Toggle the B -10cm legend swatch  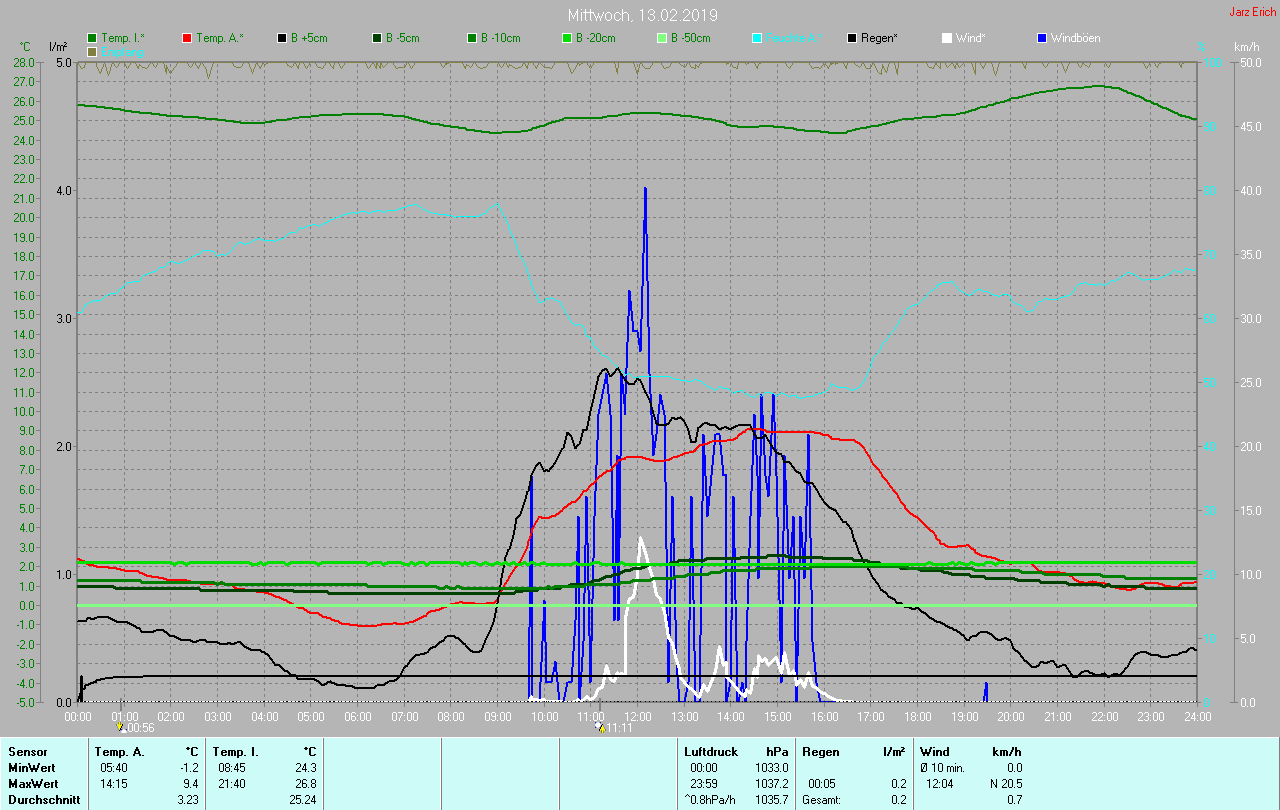[x=471, y=38]
